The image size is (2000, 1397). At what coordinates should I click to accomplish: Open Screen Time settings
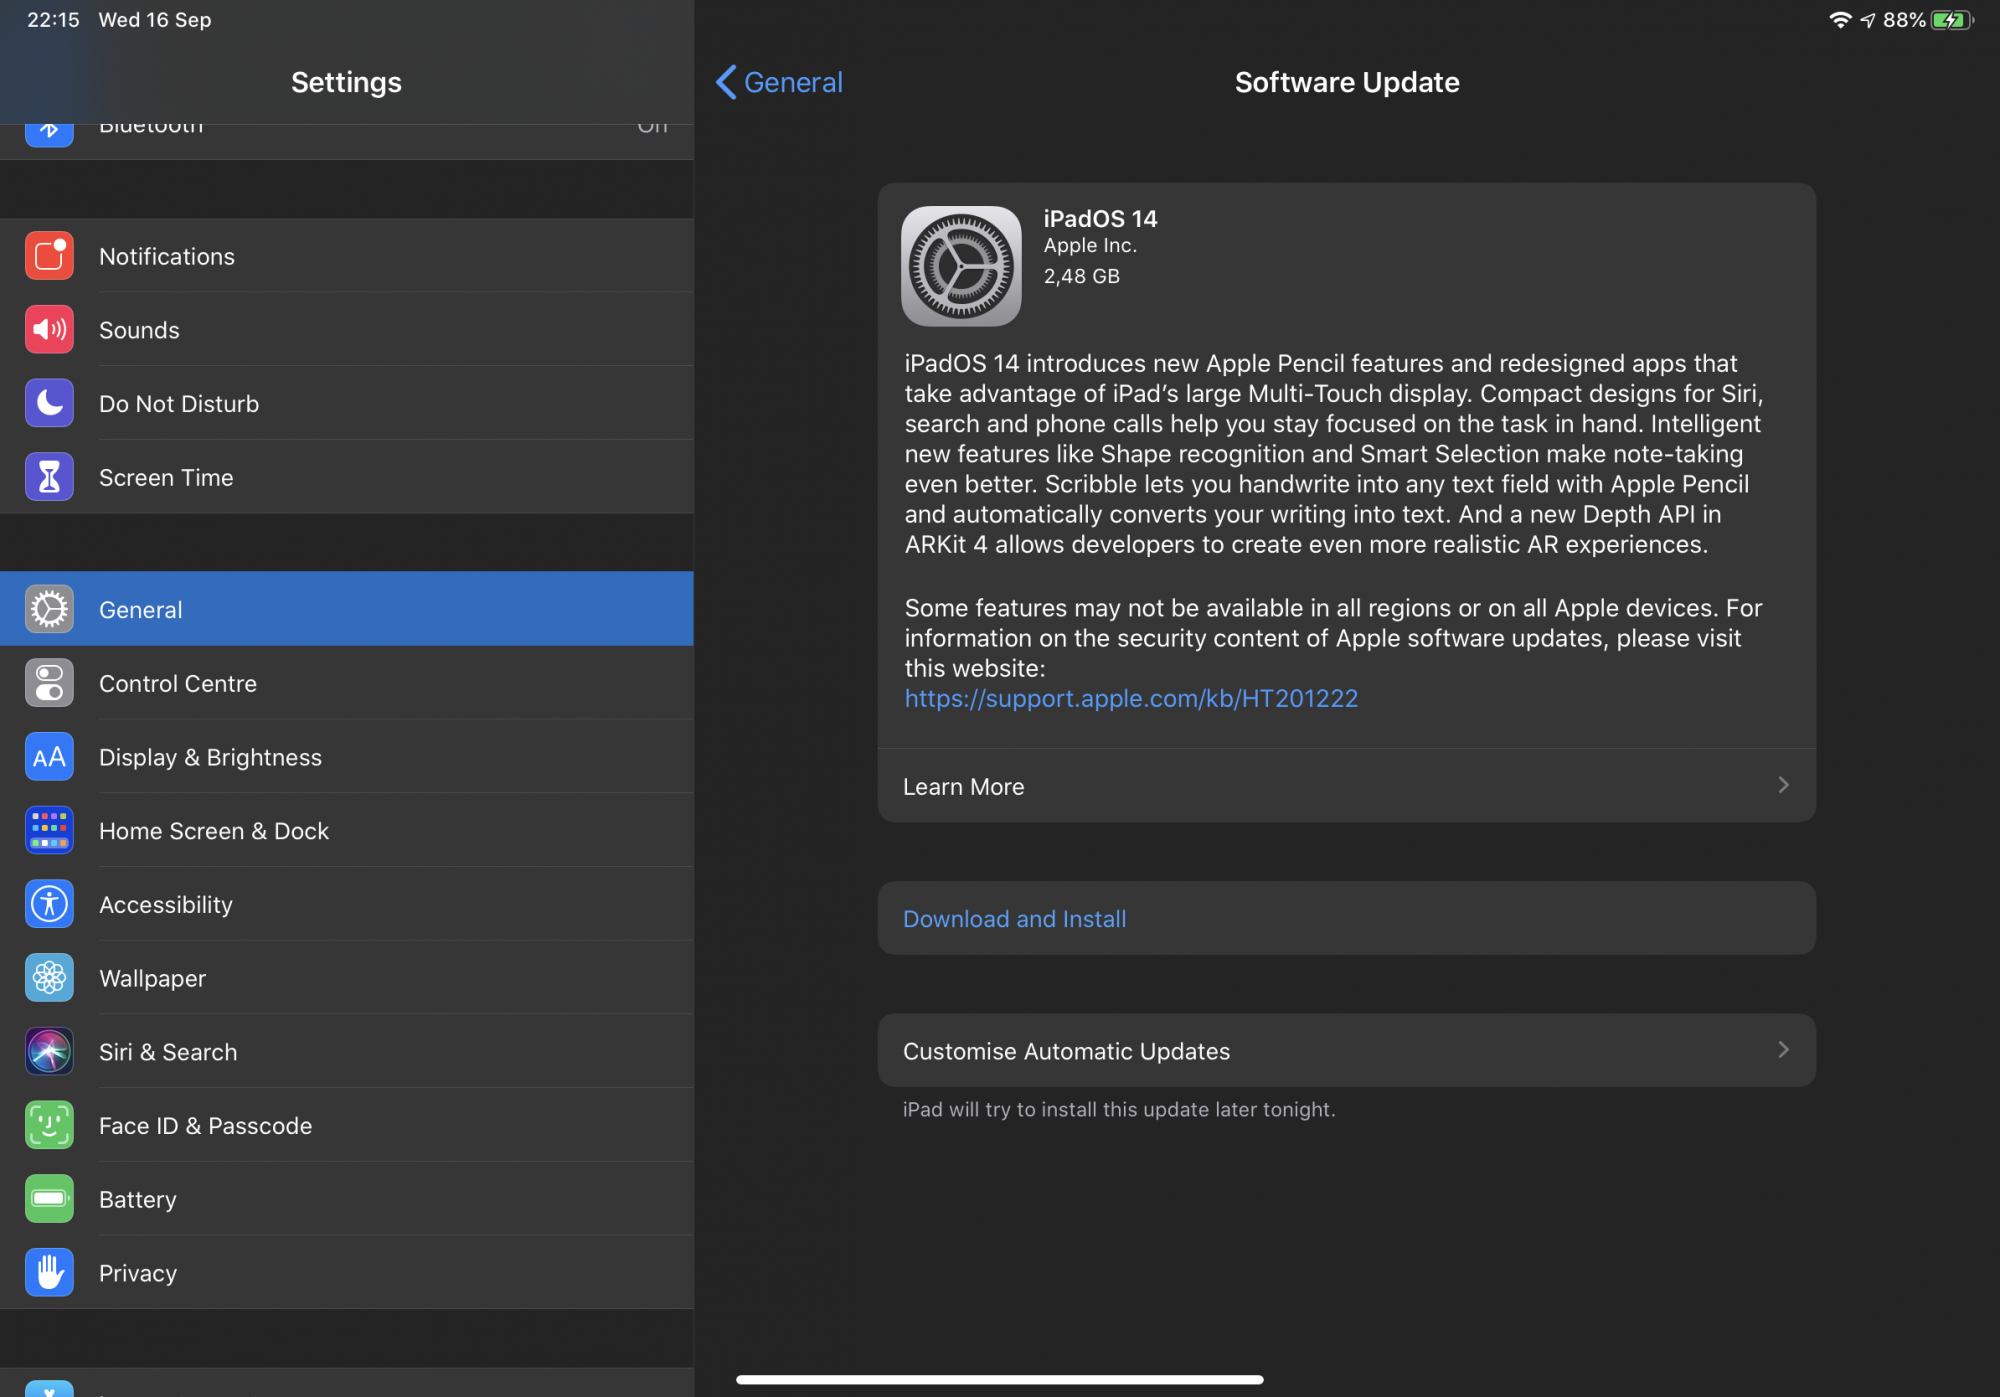tap(347, 477)
